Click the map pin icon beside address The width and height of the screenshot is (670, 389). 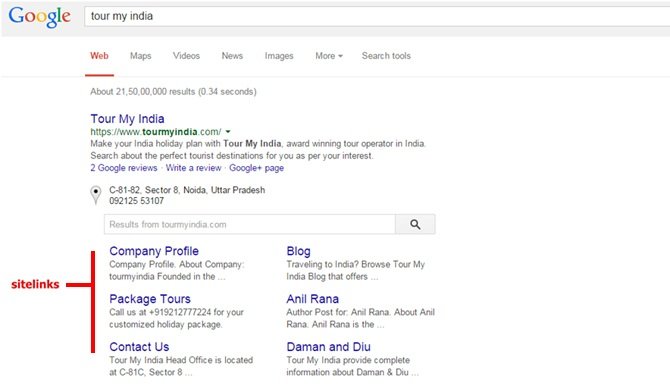tap(96, 195)
